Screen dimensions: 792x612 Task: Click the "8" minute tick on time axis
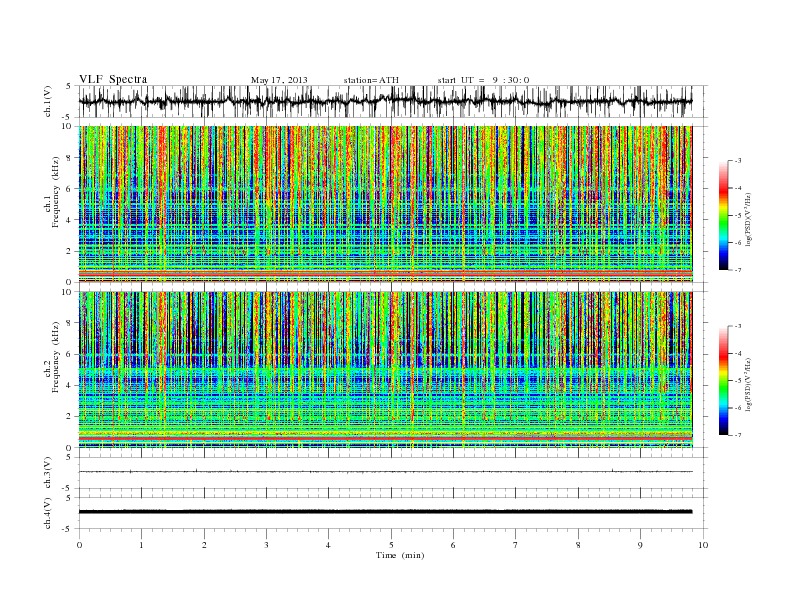coord(578,545)
